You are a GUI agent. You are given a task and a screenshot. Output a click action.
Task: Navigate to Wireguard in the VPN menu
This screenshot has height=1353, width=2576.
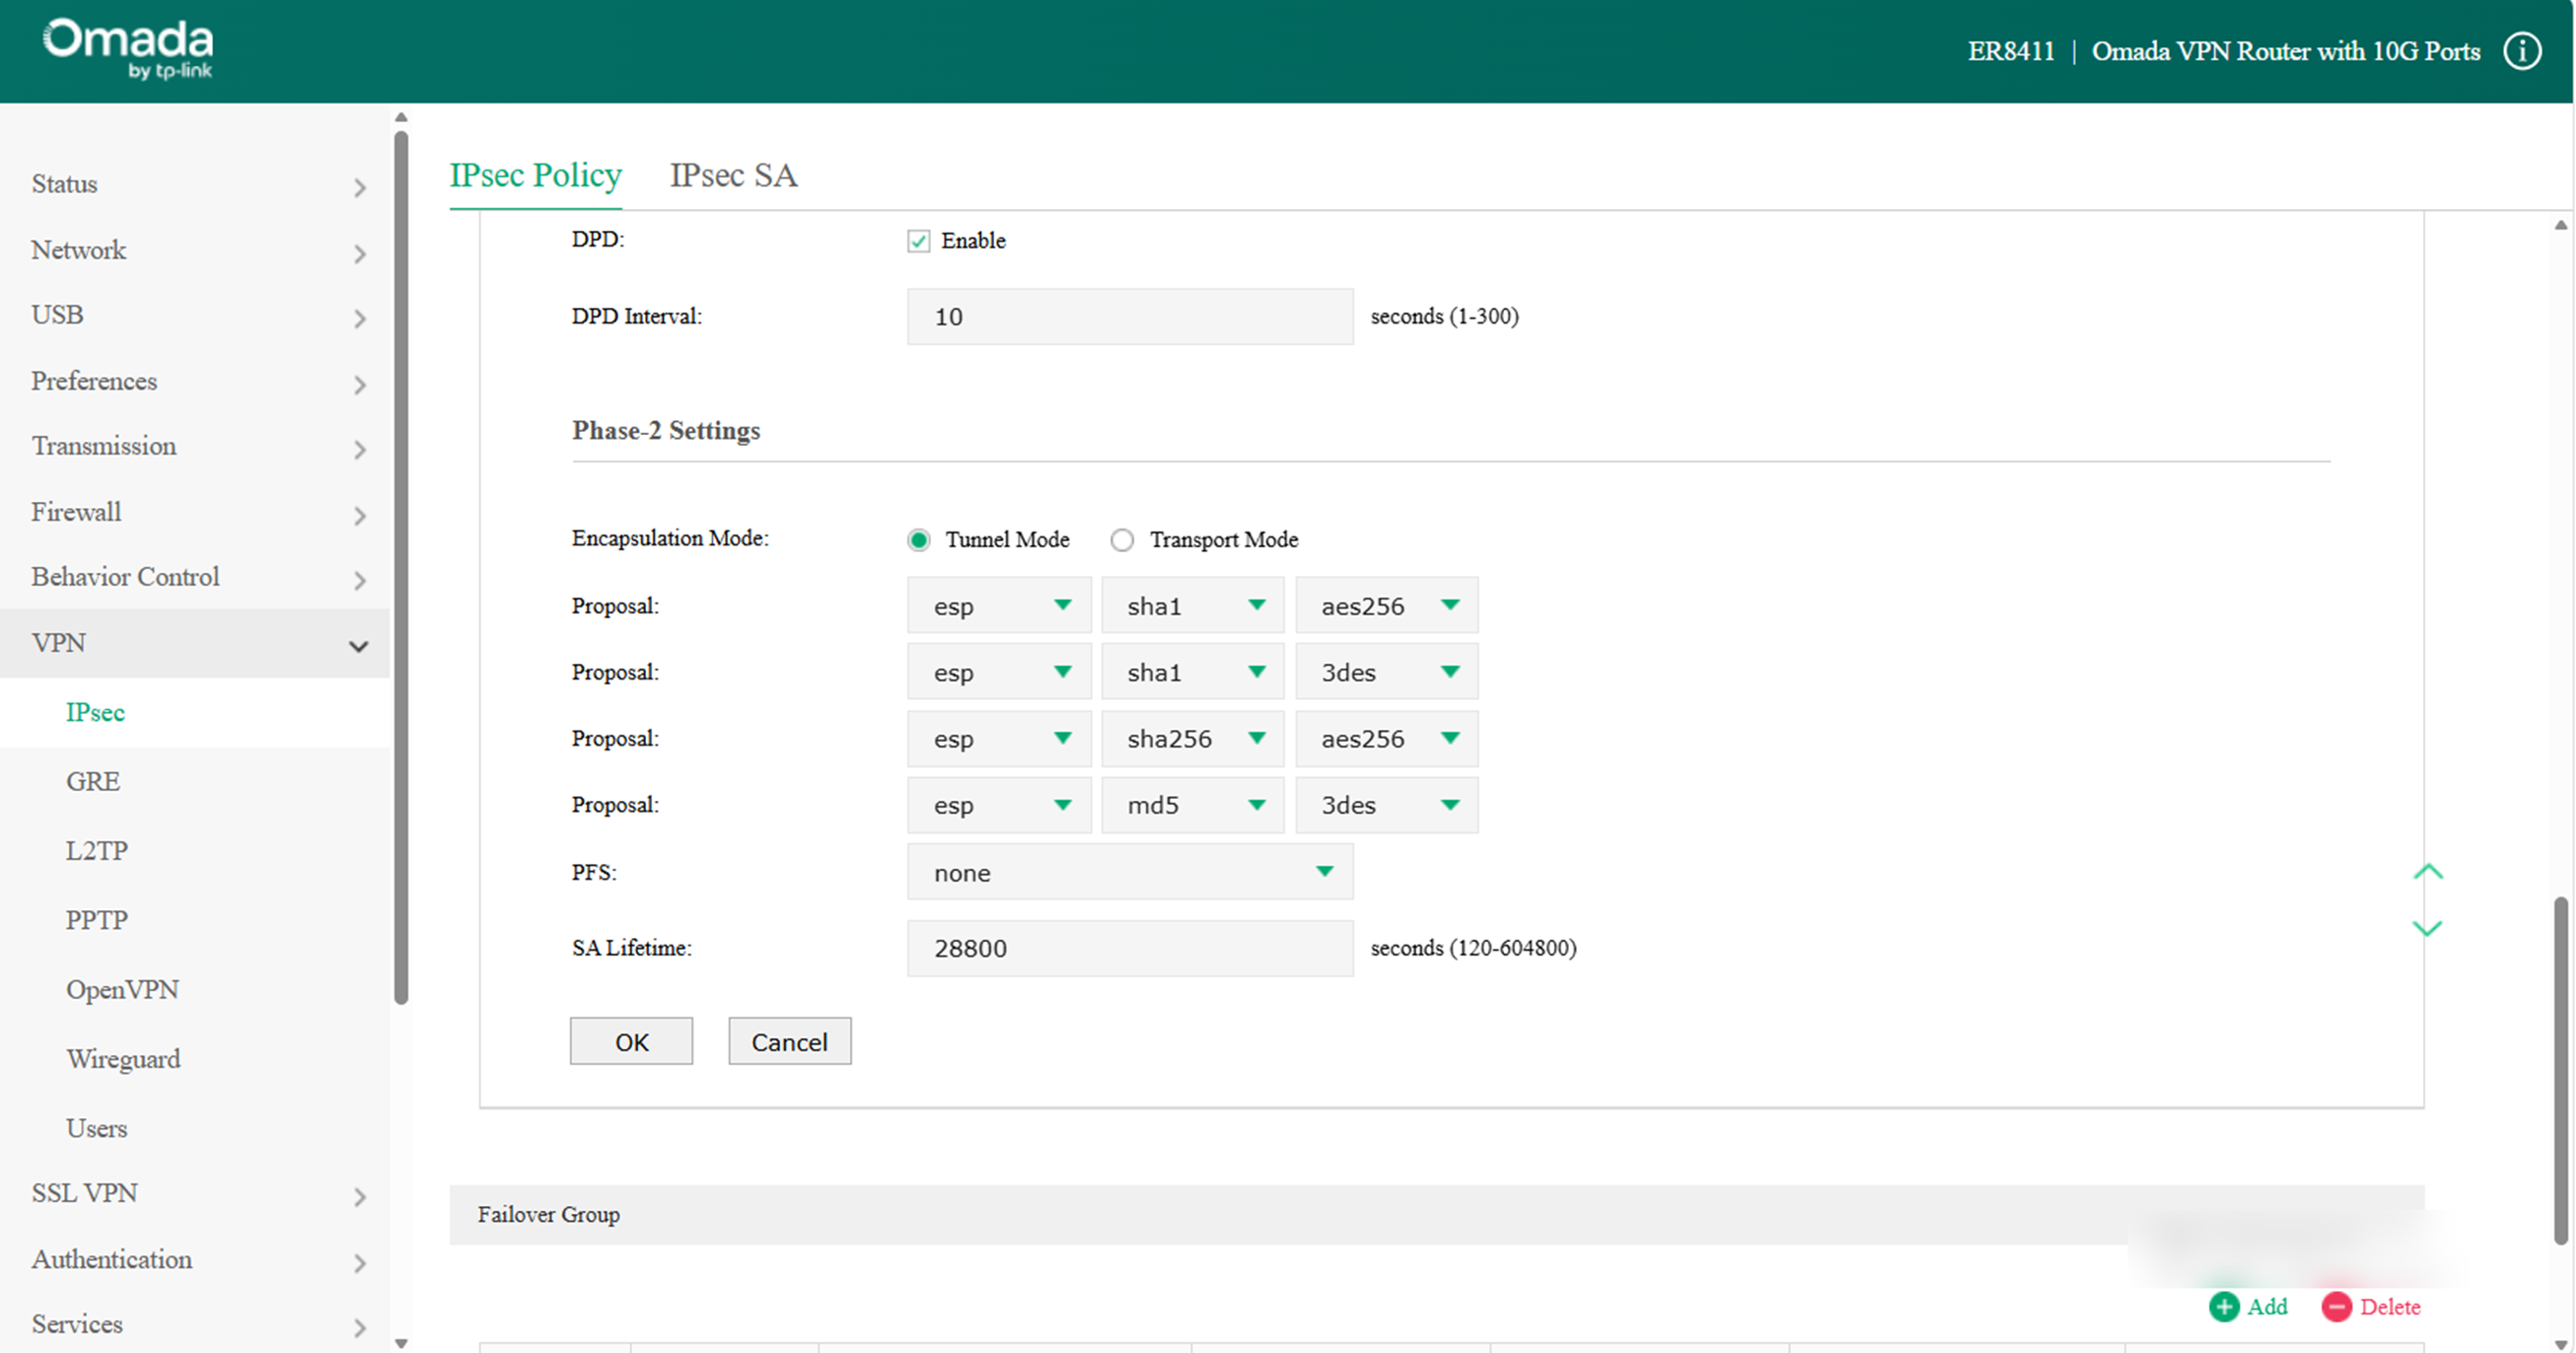[x=123, y=1058]
